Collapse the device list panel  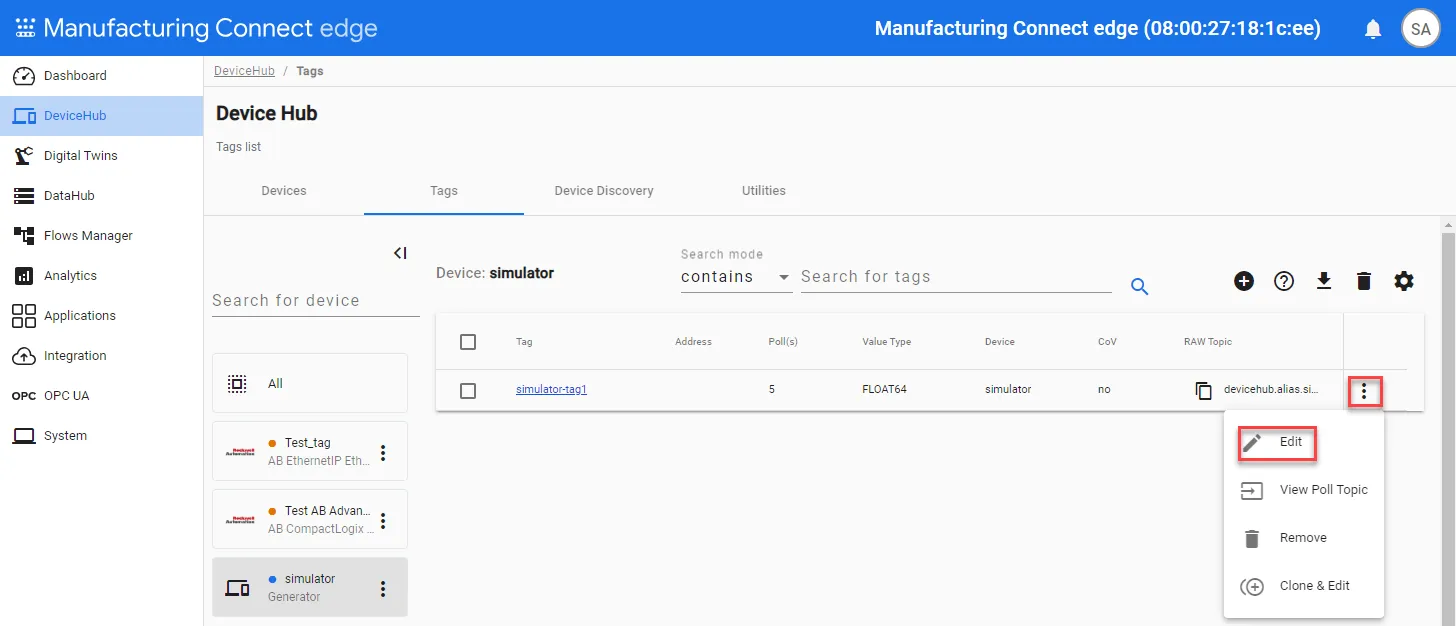click(x=400, y=253)
